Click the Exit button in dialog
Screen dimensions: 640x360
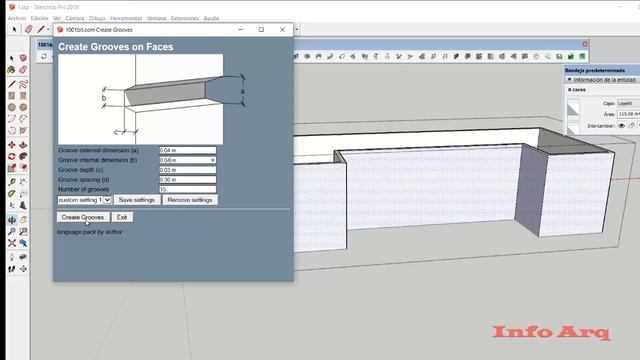point(122,217)
